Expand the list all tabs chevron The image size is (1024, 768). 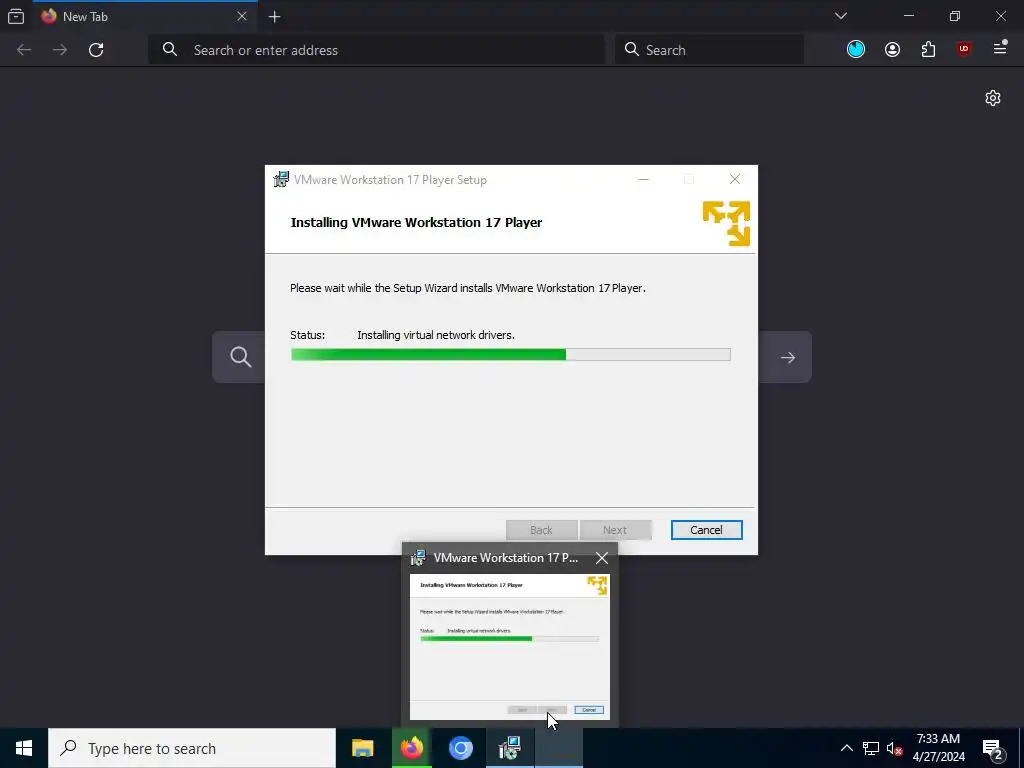[841, 16]
